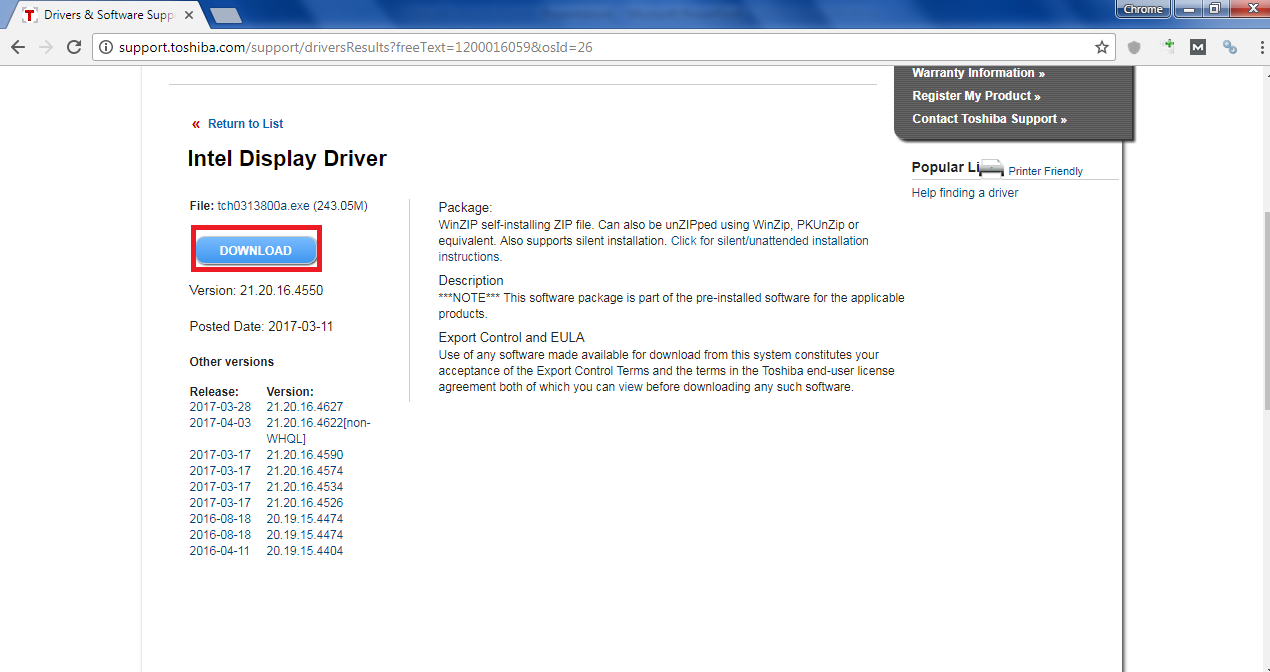Open silent/unattended installation instructions link

pos(653,249)
